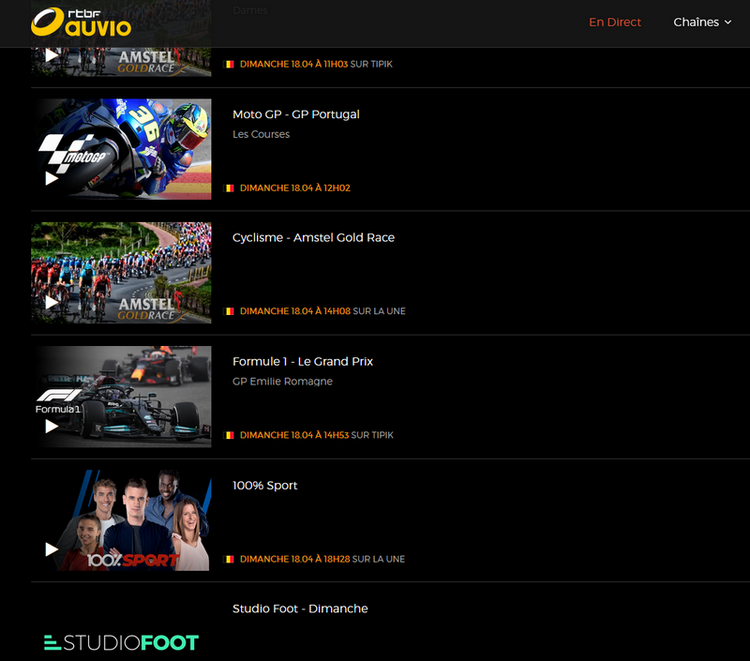Open Moto GP - GP Portugal title
750x661 pixels.
pos(296,114)
